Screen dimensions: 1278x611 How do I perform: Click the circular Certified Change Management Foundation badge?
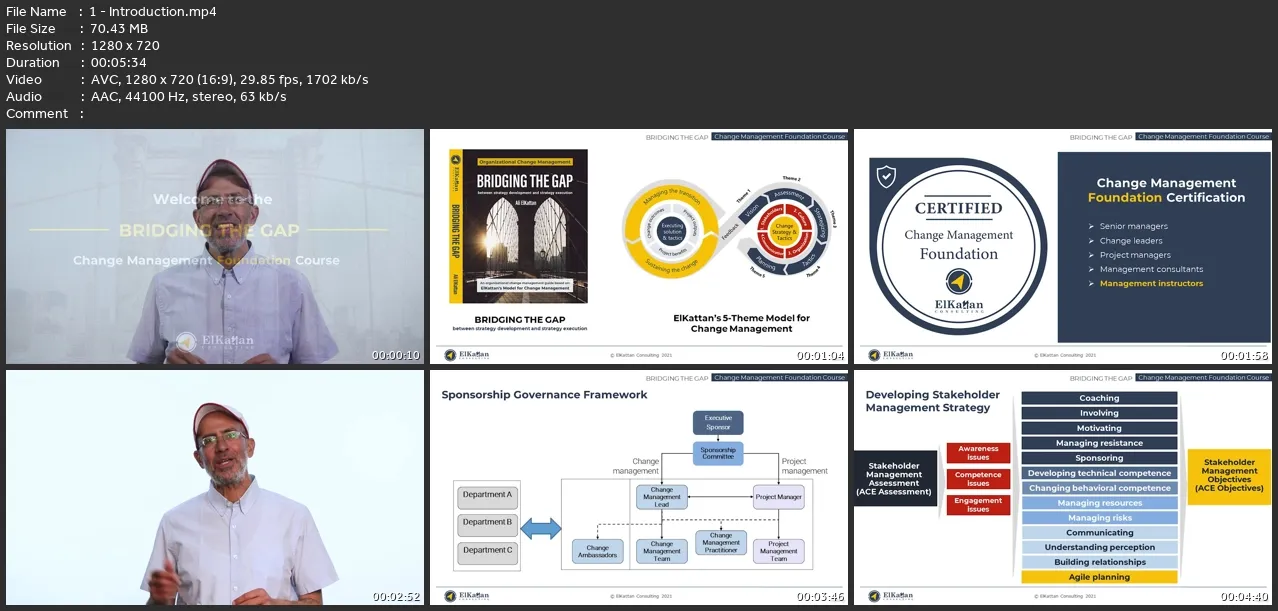[x=958, y=245]
